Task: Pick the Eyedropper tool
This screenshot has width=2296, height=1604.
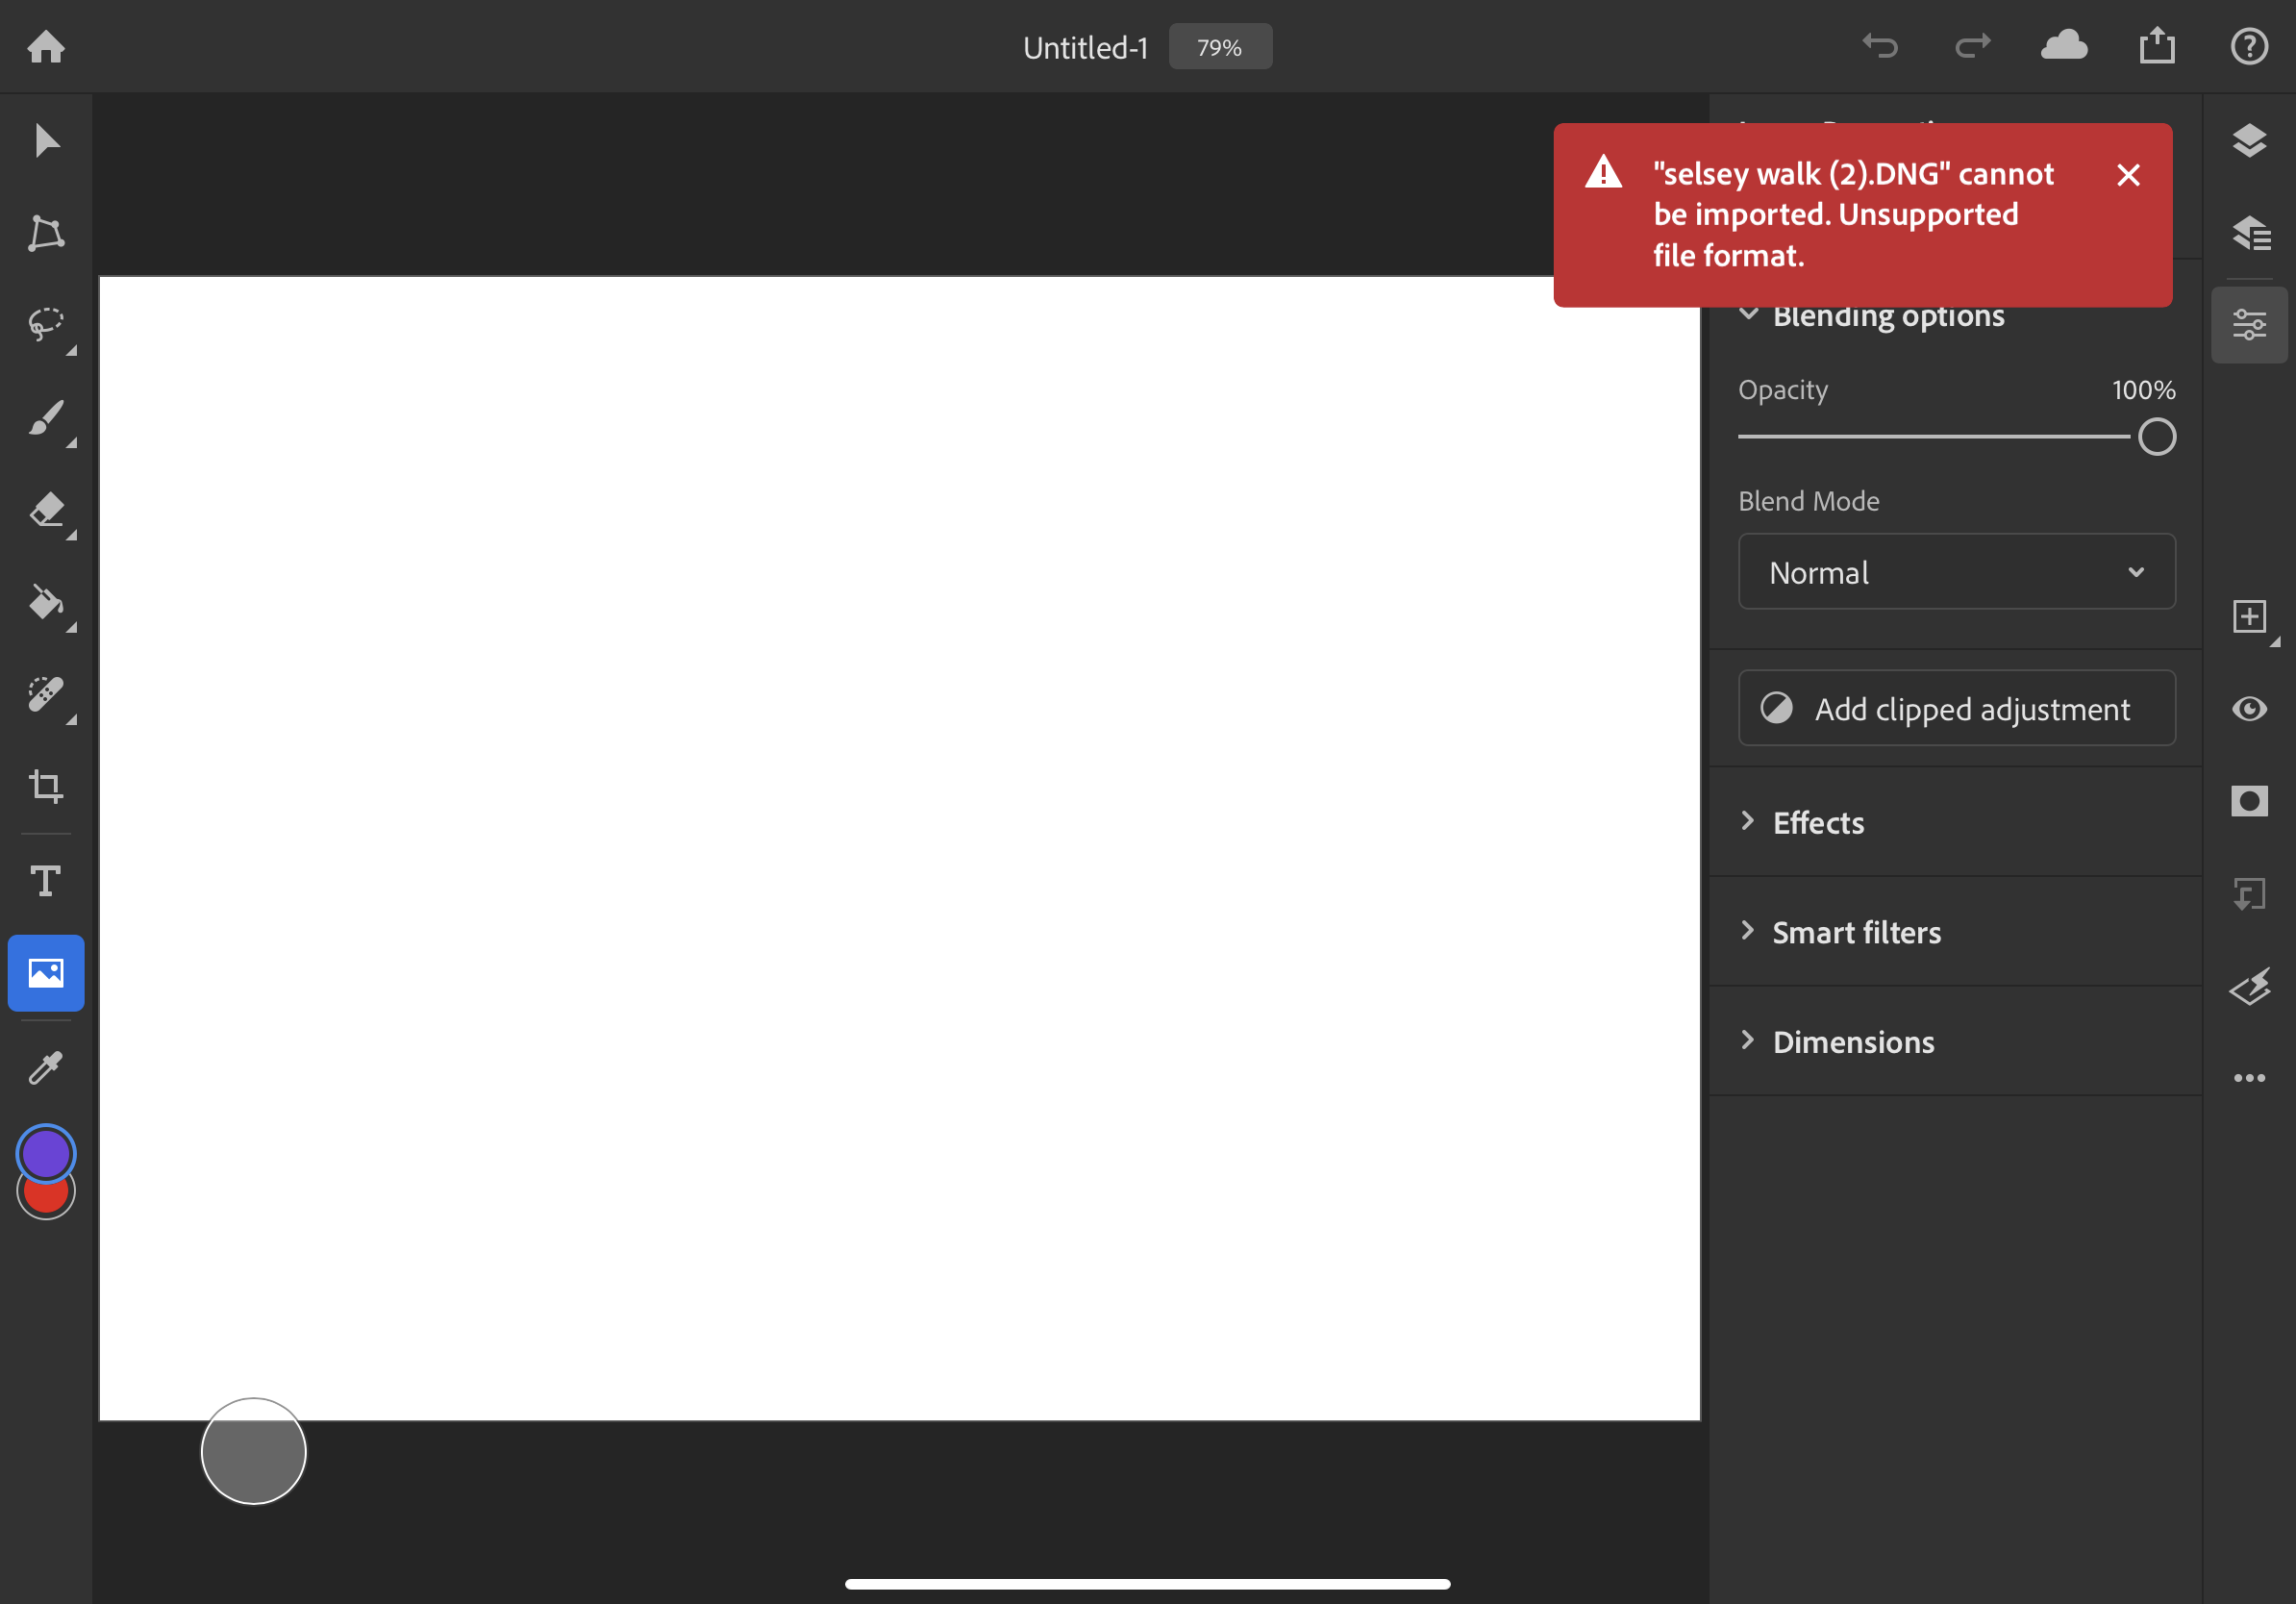Action: (46, 1067)
